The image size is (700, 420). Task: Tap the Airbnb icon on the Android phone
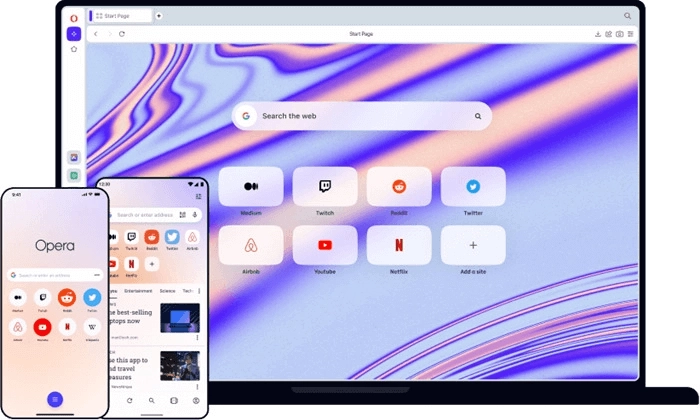point(192,237)
